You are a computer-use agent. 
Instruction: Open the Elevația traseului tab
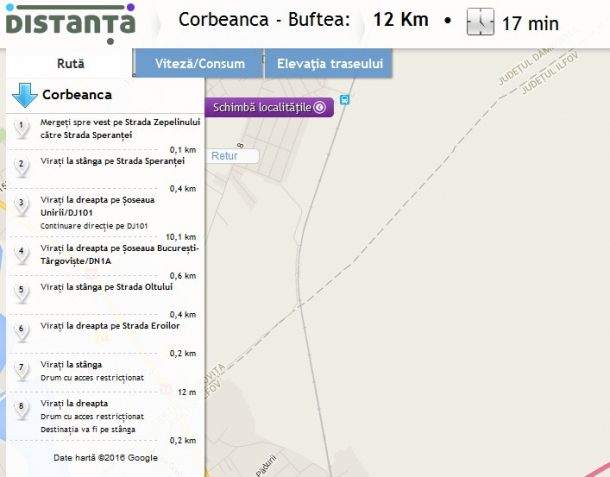(x=328, y=64)
